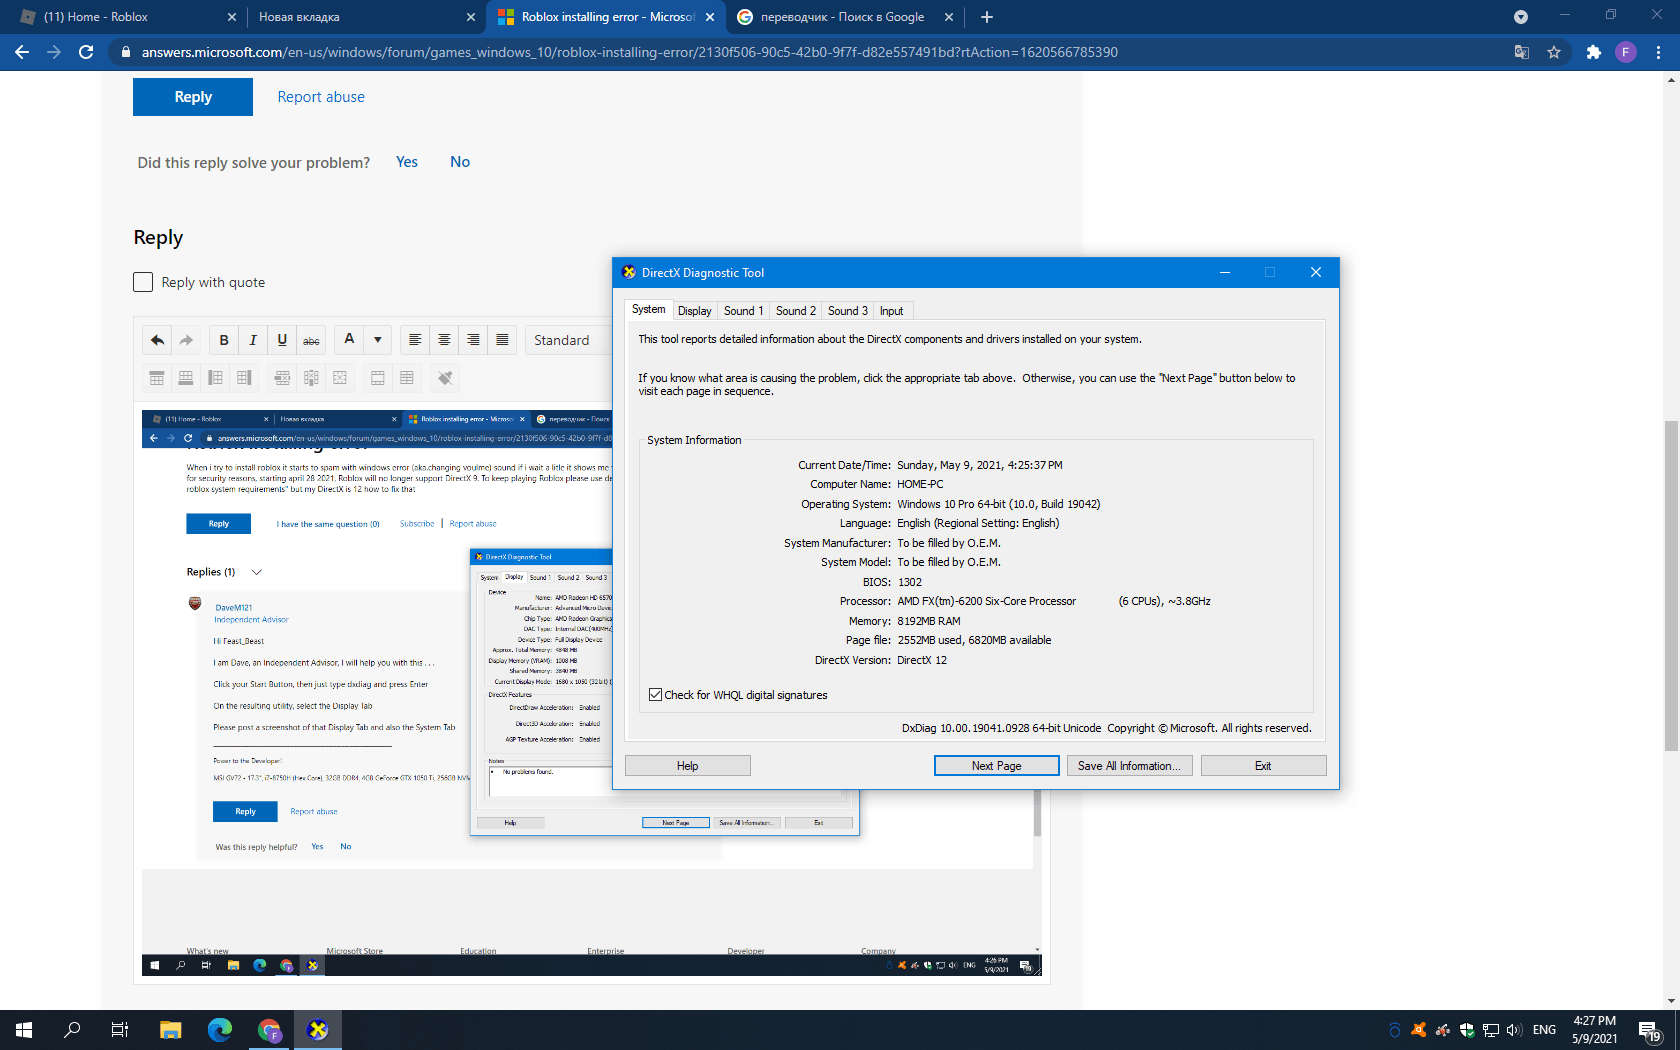Toggle bold formatting in the editor
Viewport: 1680px width, 1050px height.
tap(224, 340)
